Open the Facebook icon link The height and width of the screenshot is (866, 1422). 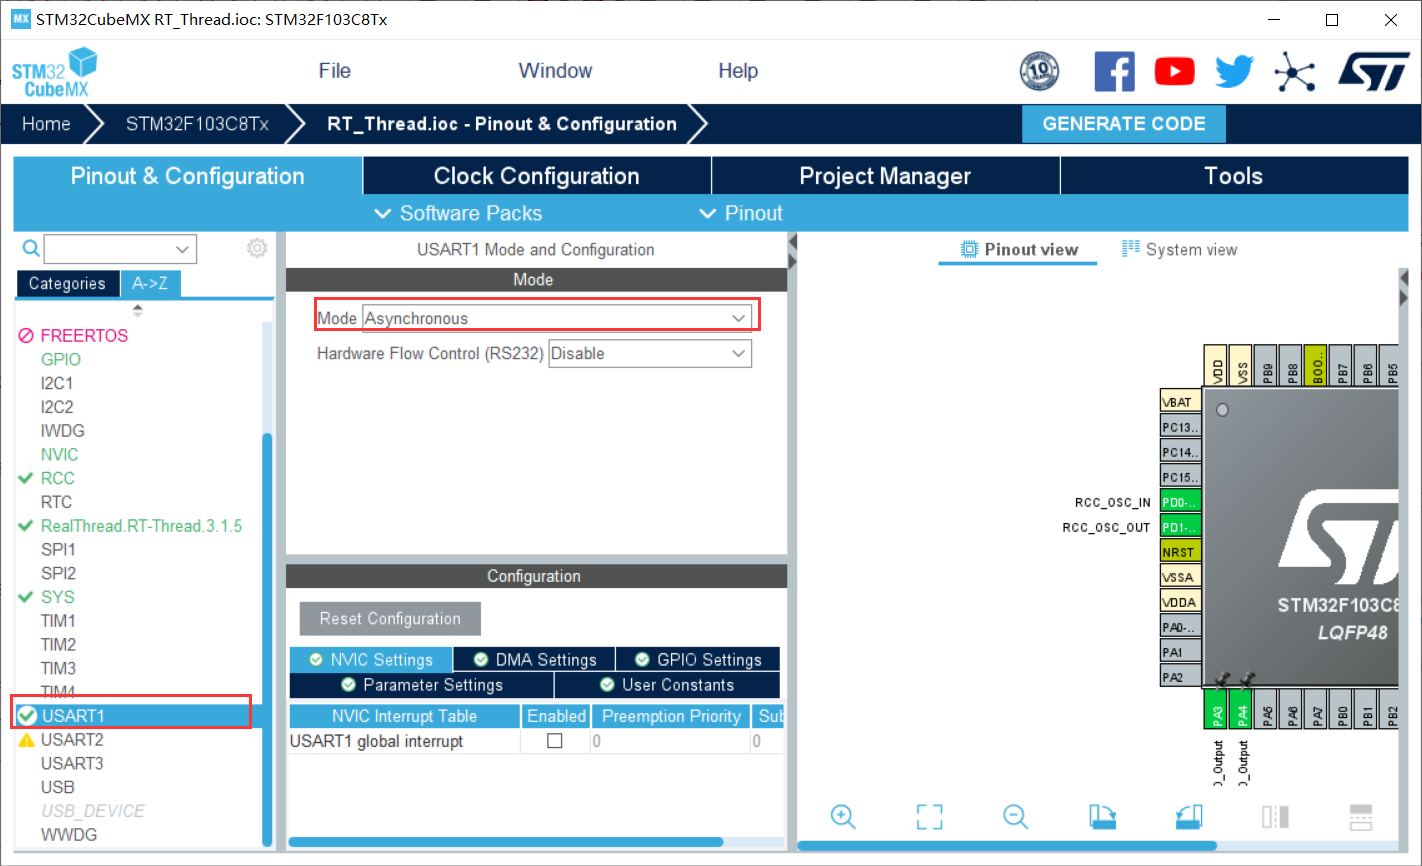click(1114, 72)
